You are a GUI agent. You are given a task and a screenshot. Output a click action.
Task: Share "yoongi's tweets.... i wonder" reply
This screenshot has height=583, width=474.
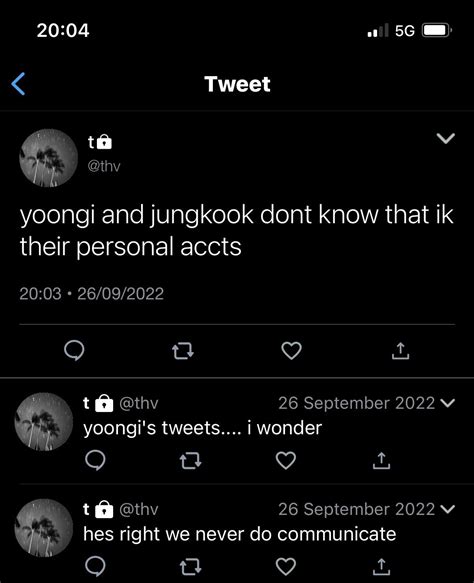[x=381, y=460]
